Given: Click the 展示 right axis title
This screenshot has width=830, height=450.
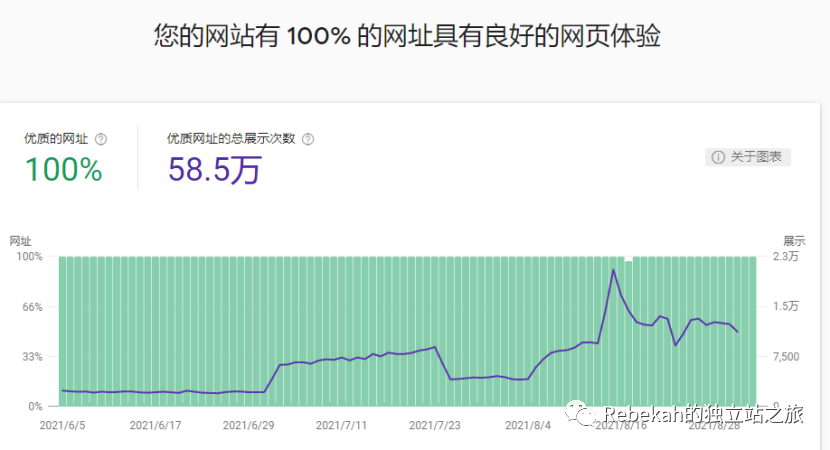Looking at the screenshot, I should point(794,241).
